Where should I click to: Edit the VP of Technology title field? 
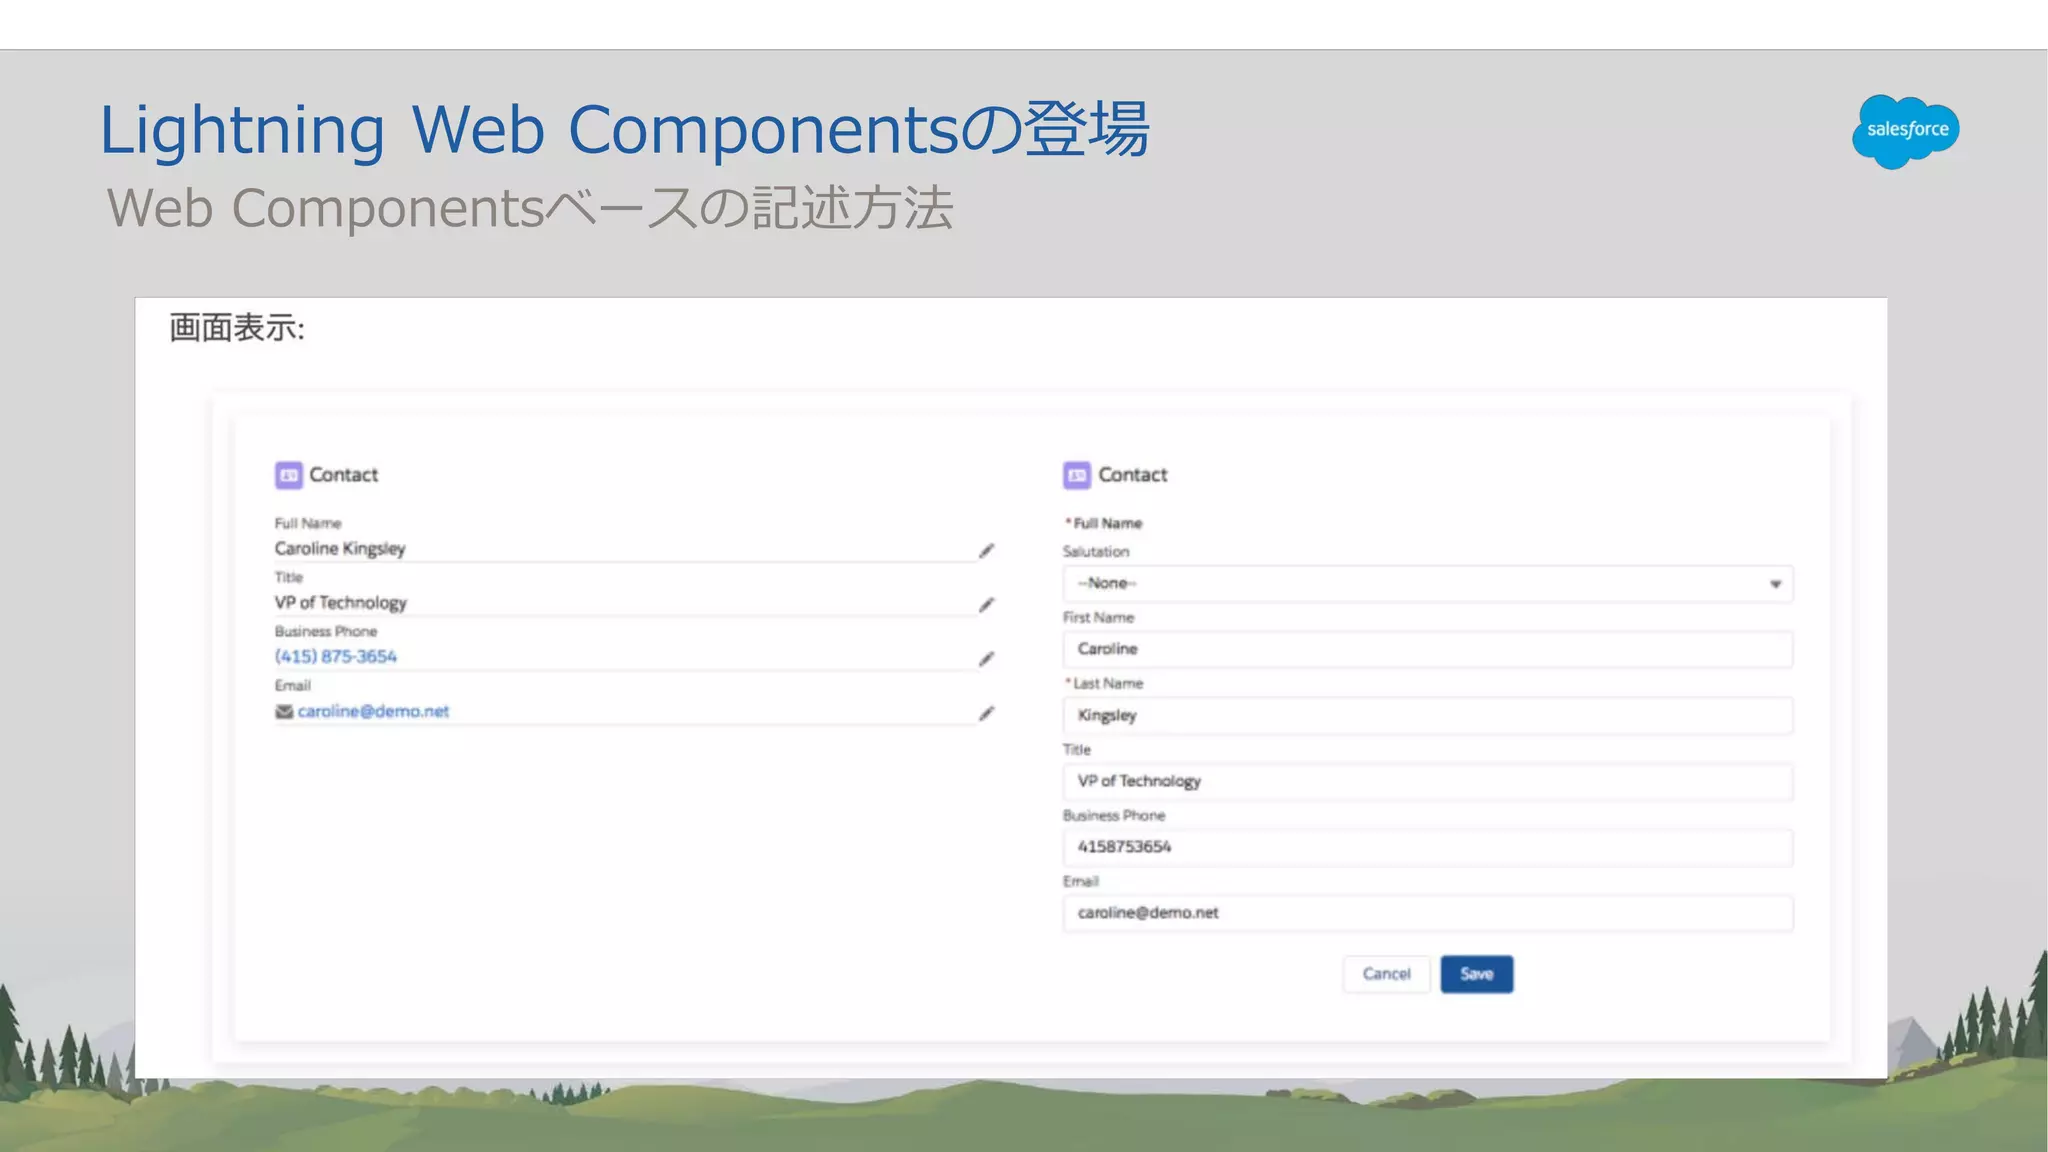986,605
